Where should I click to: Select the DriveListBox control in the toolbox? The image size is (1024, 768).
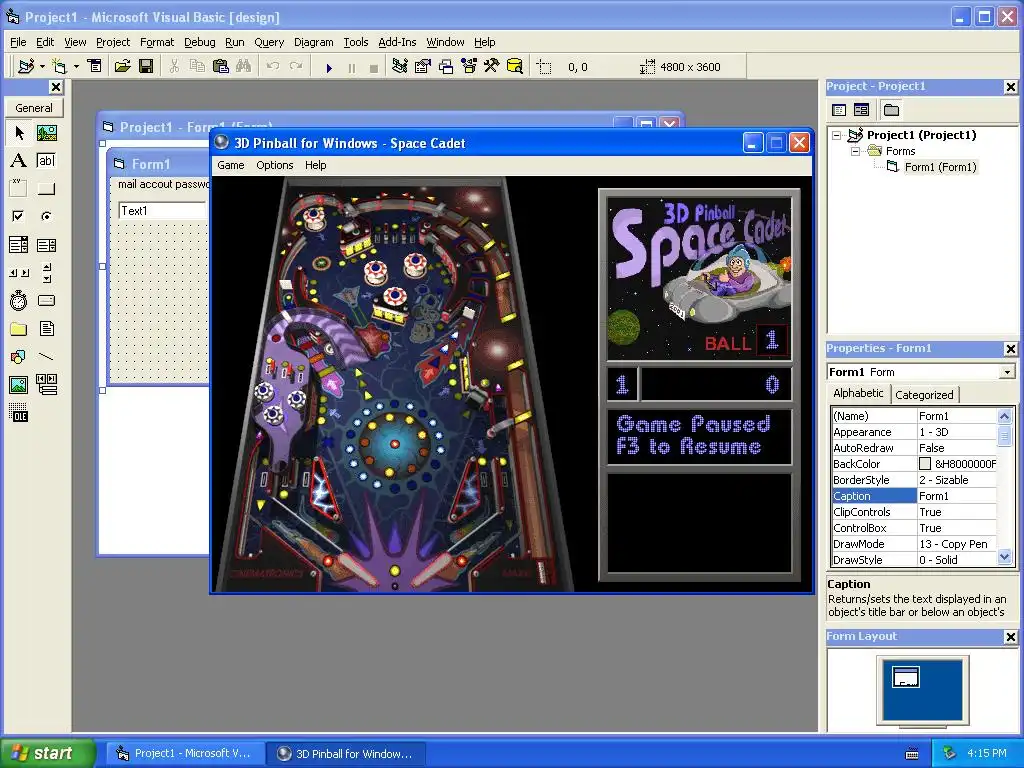[46, 300]
